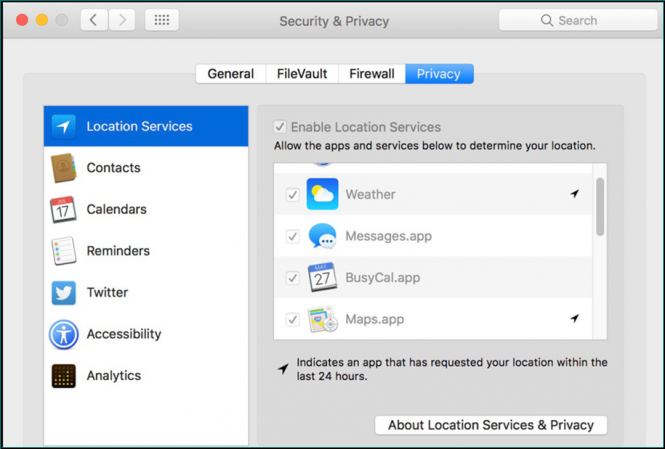This screenshot has height=449, width=665.
Task: Select the Analytics icon in sidebar
Action: tap(64, 376)
